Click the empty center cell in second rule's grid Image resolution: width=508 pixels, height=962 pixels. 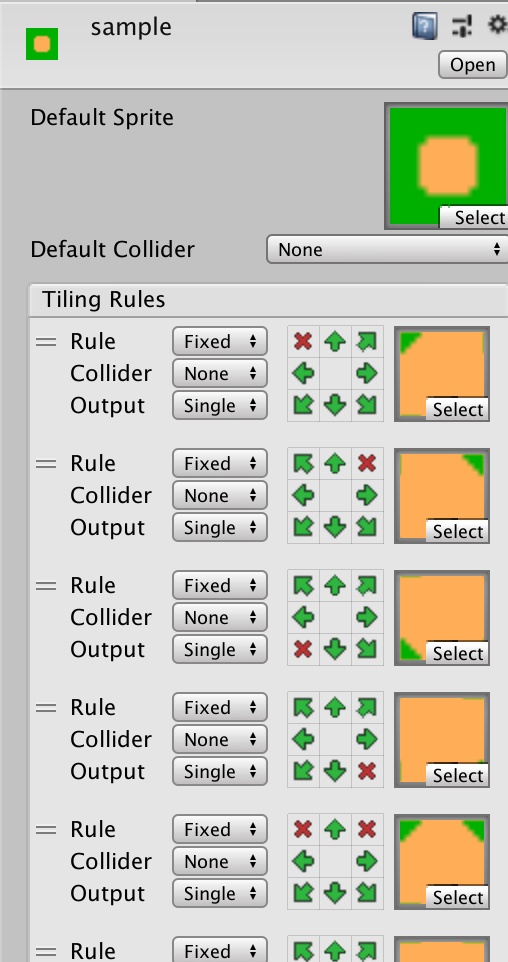tap(335, 495)
